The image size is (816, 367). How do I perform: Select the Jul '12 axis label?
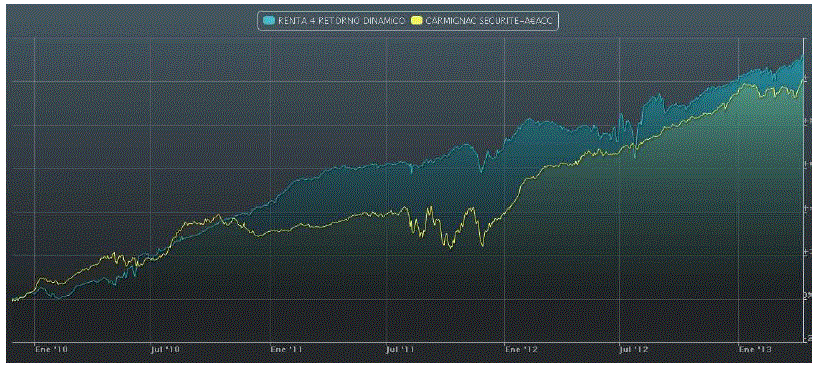click(635, 350)
